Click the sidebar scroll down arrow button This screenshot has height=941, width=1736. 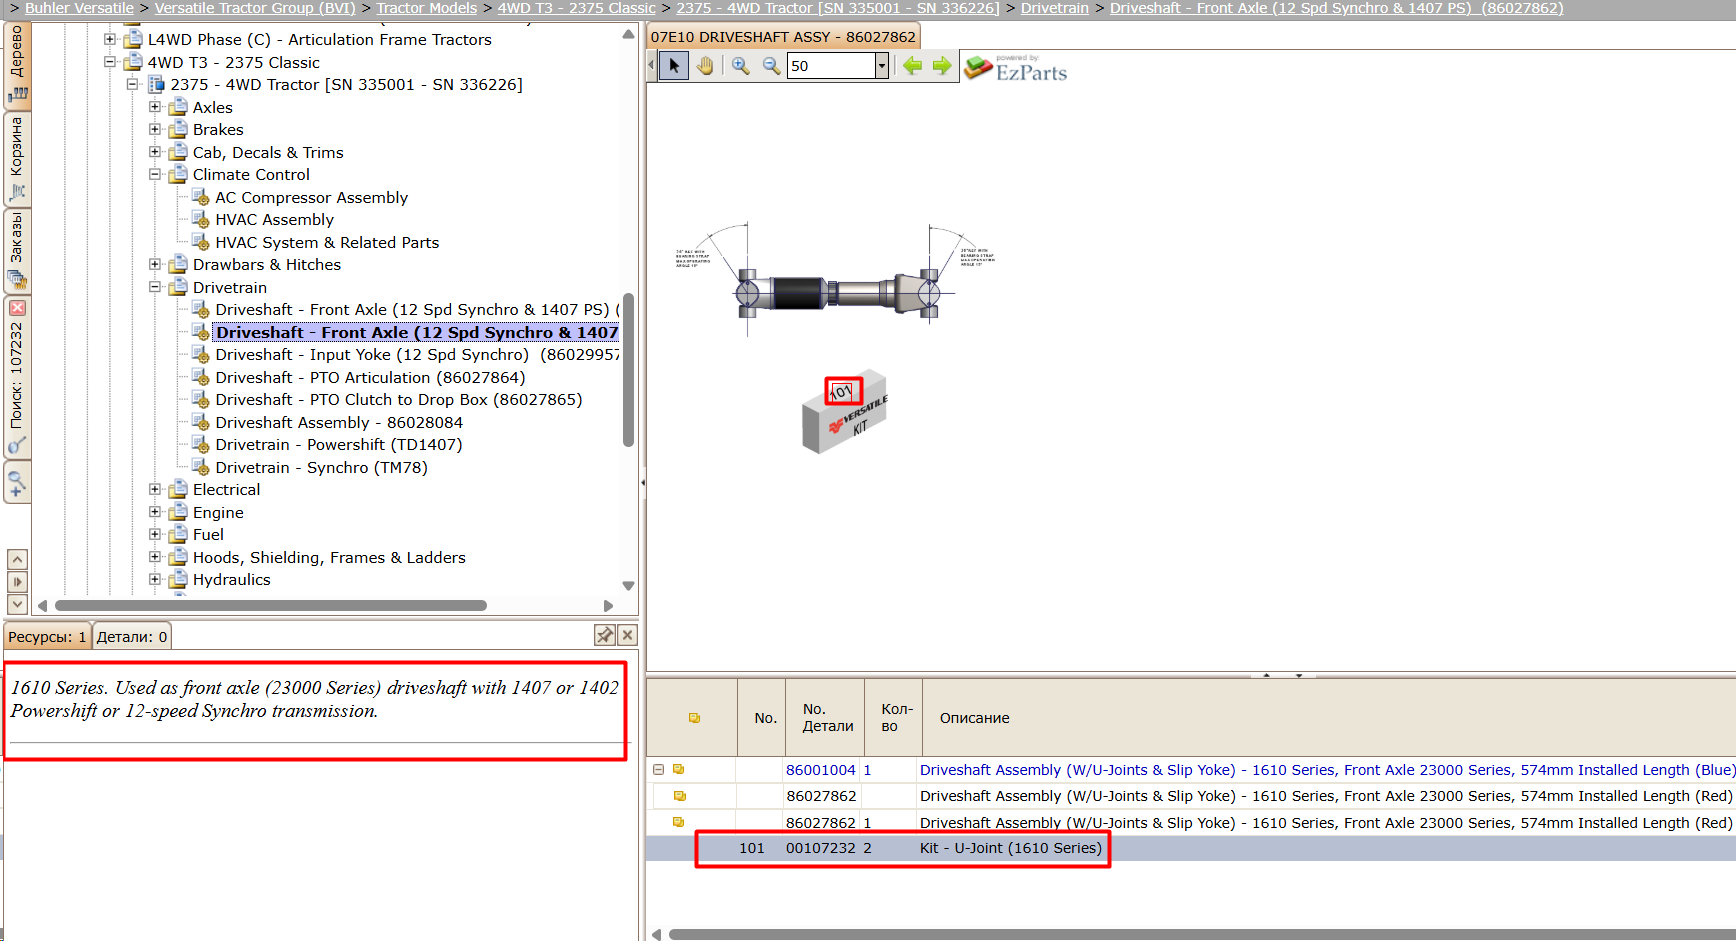tap(17, 604)
